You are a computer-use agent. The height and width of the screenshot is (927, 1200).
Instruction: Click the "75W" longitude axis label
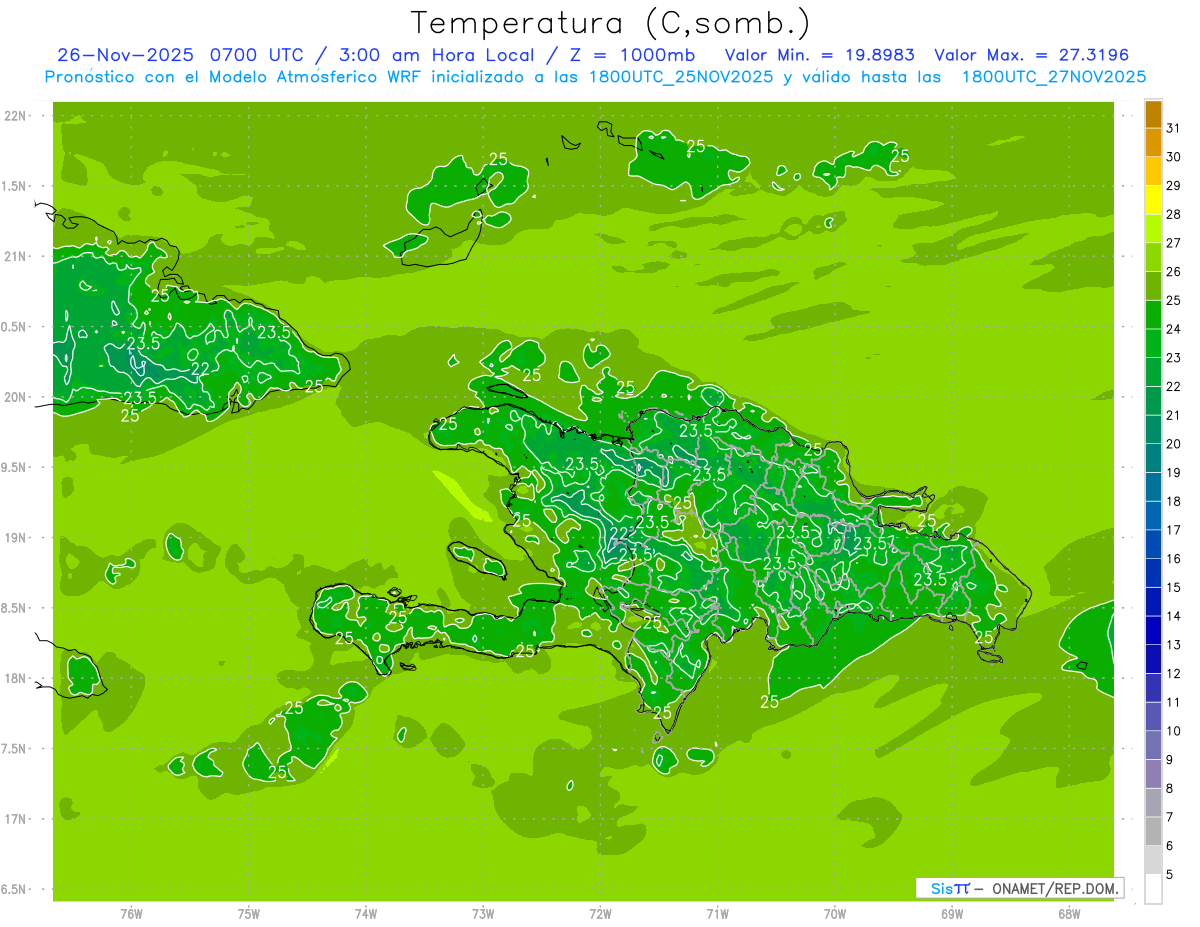click(249, 913)
